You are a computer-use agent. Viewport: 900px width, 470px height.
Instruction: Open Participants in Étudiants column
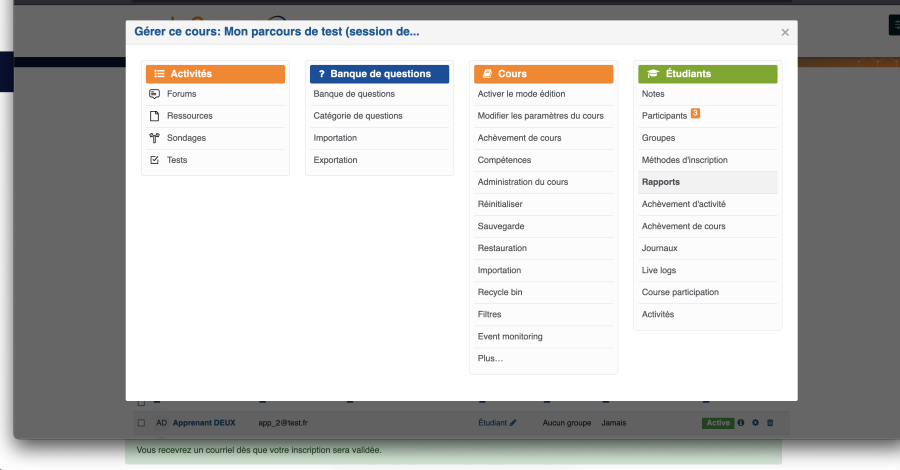point(664,116)
